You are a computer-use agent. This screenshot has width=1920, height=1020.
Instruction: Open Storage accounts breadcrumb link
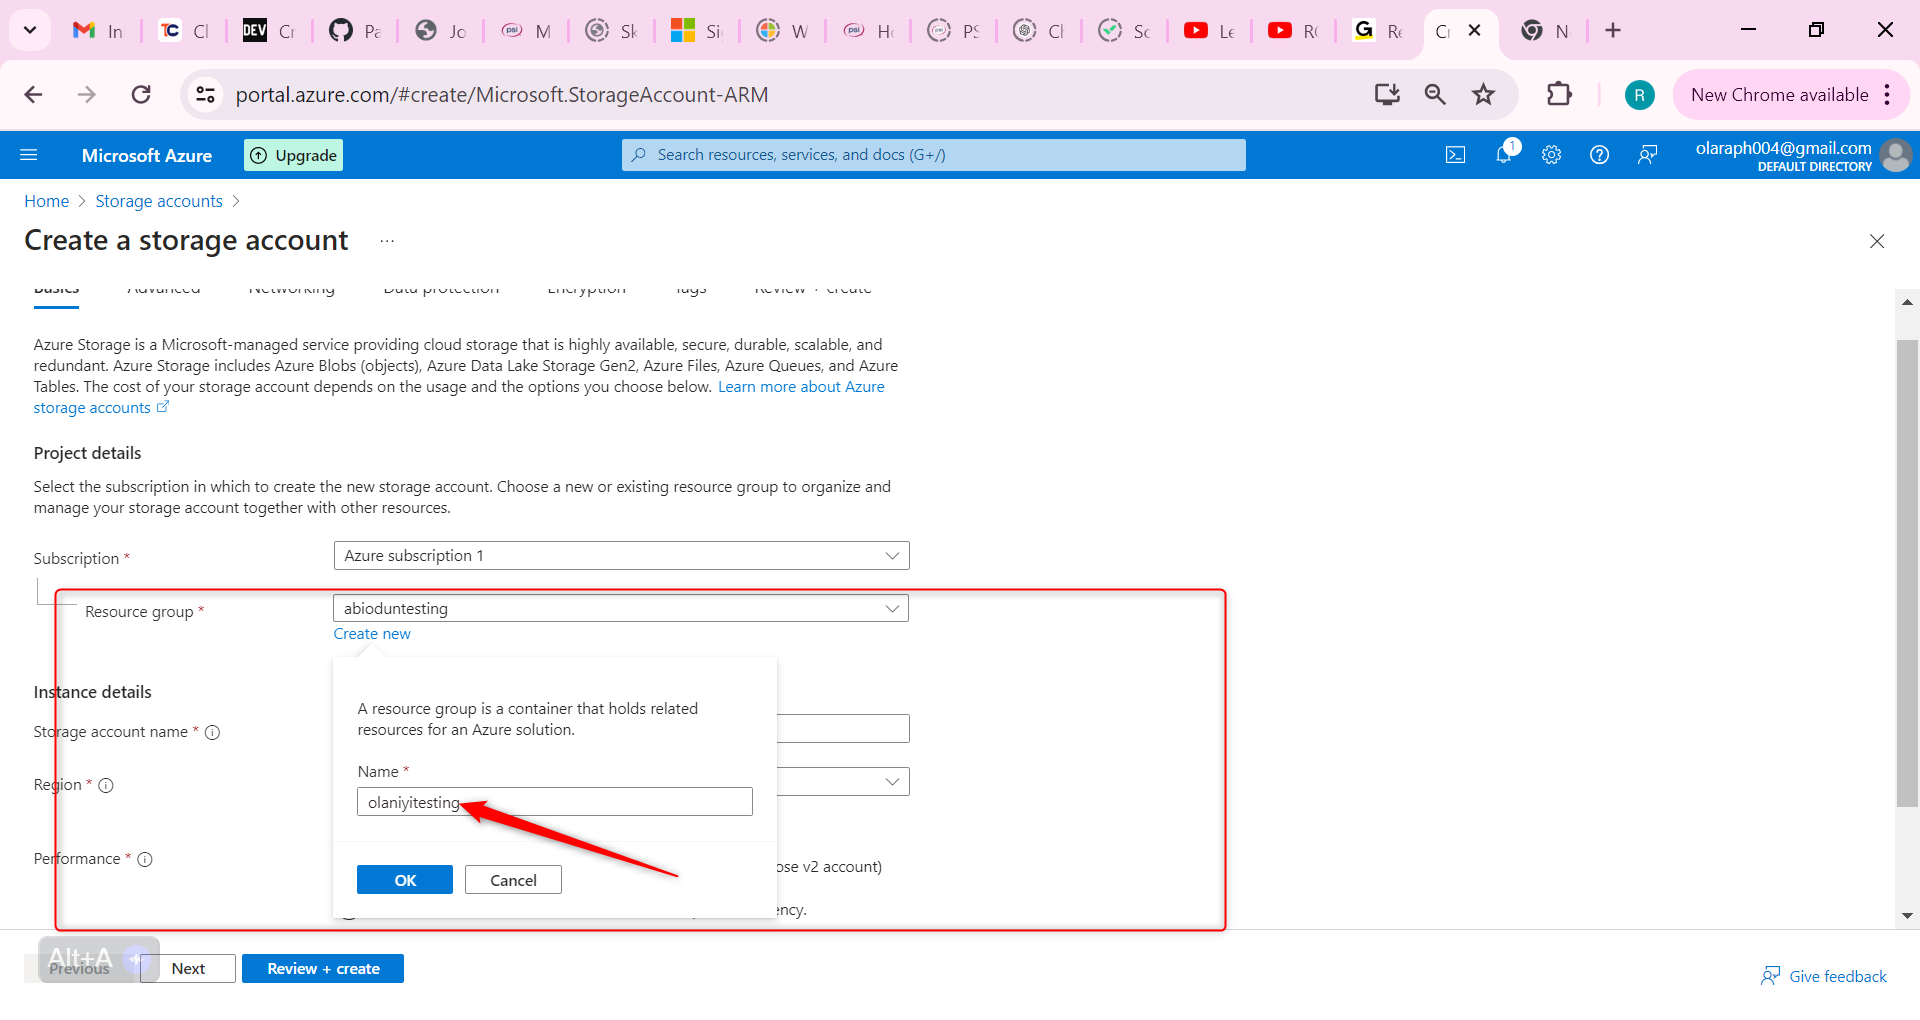pos(159,201)
